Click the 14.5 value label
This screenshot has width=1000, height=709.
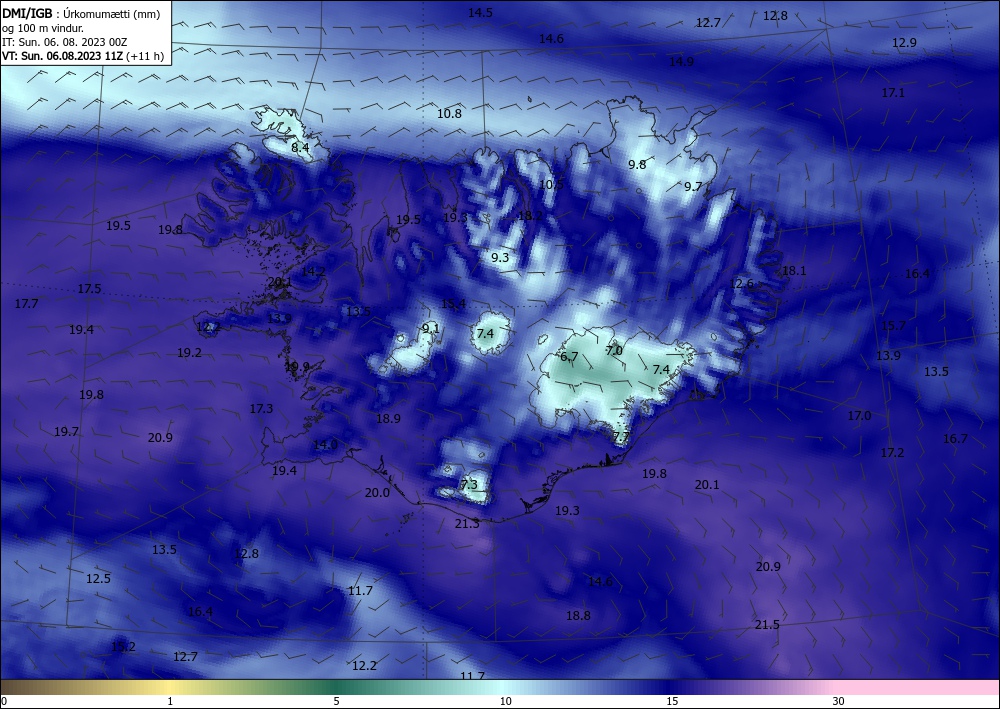(x=480, y=13)
